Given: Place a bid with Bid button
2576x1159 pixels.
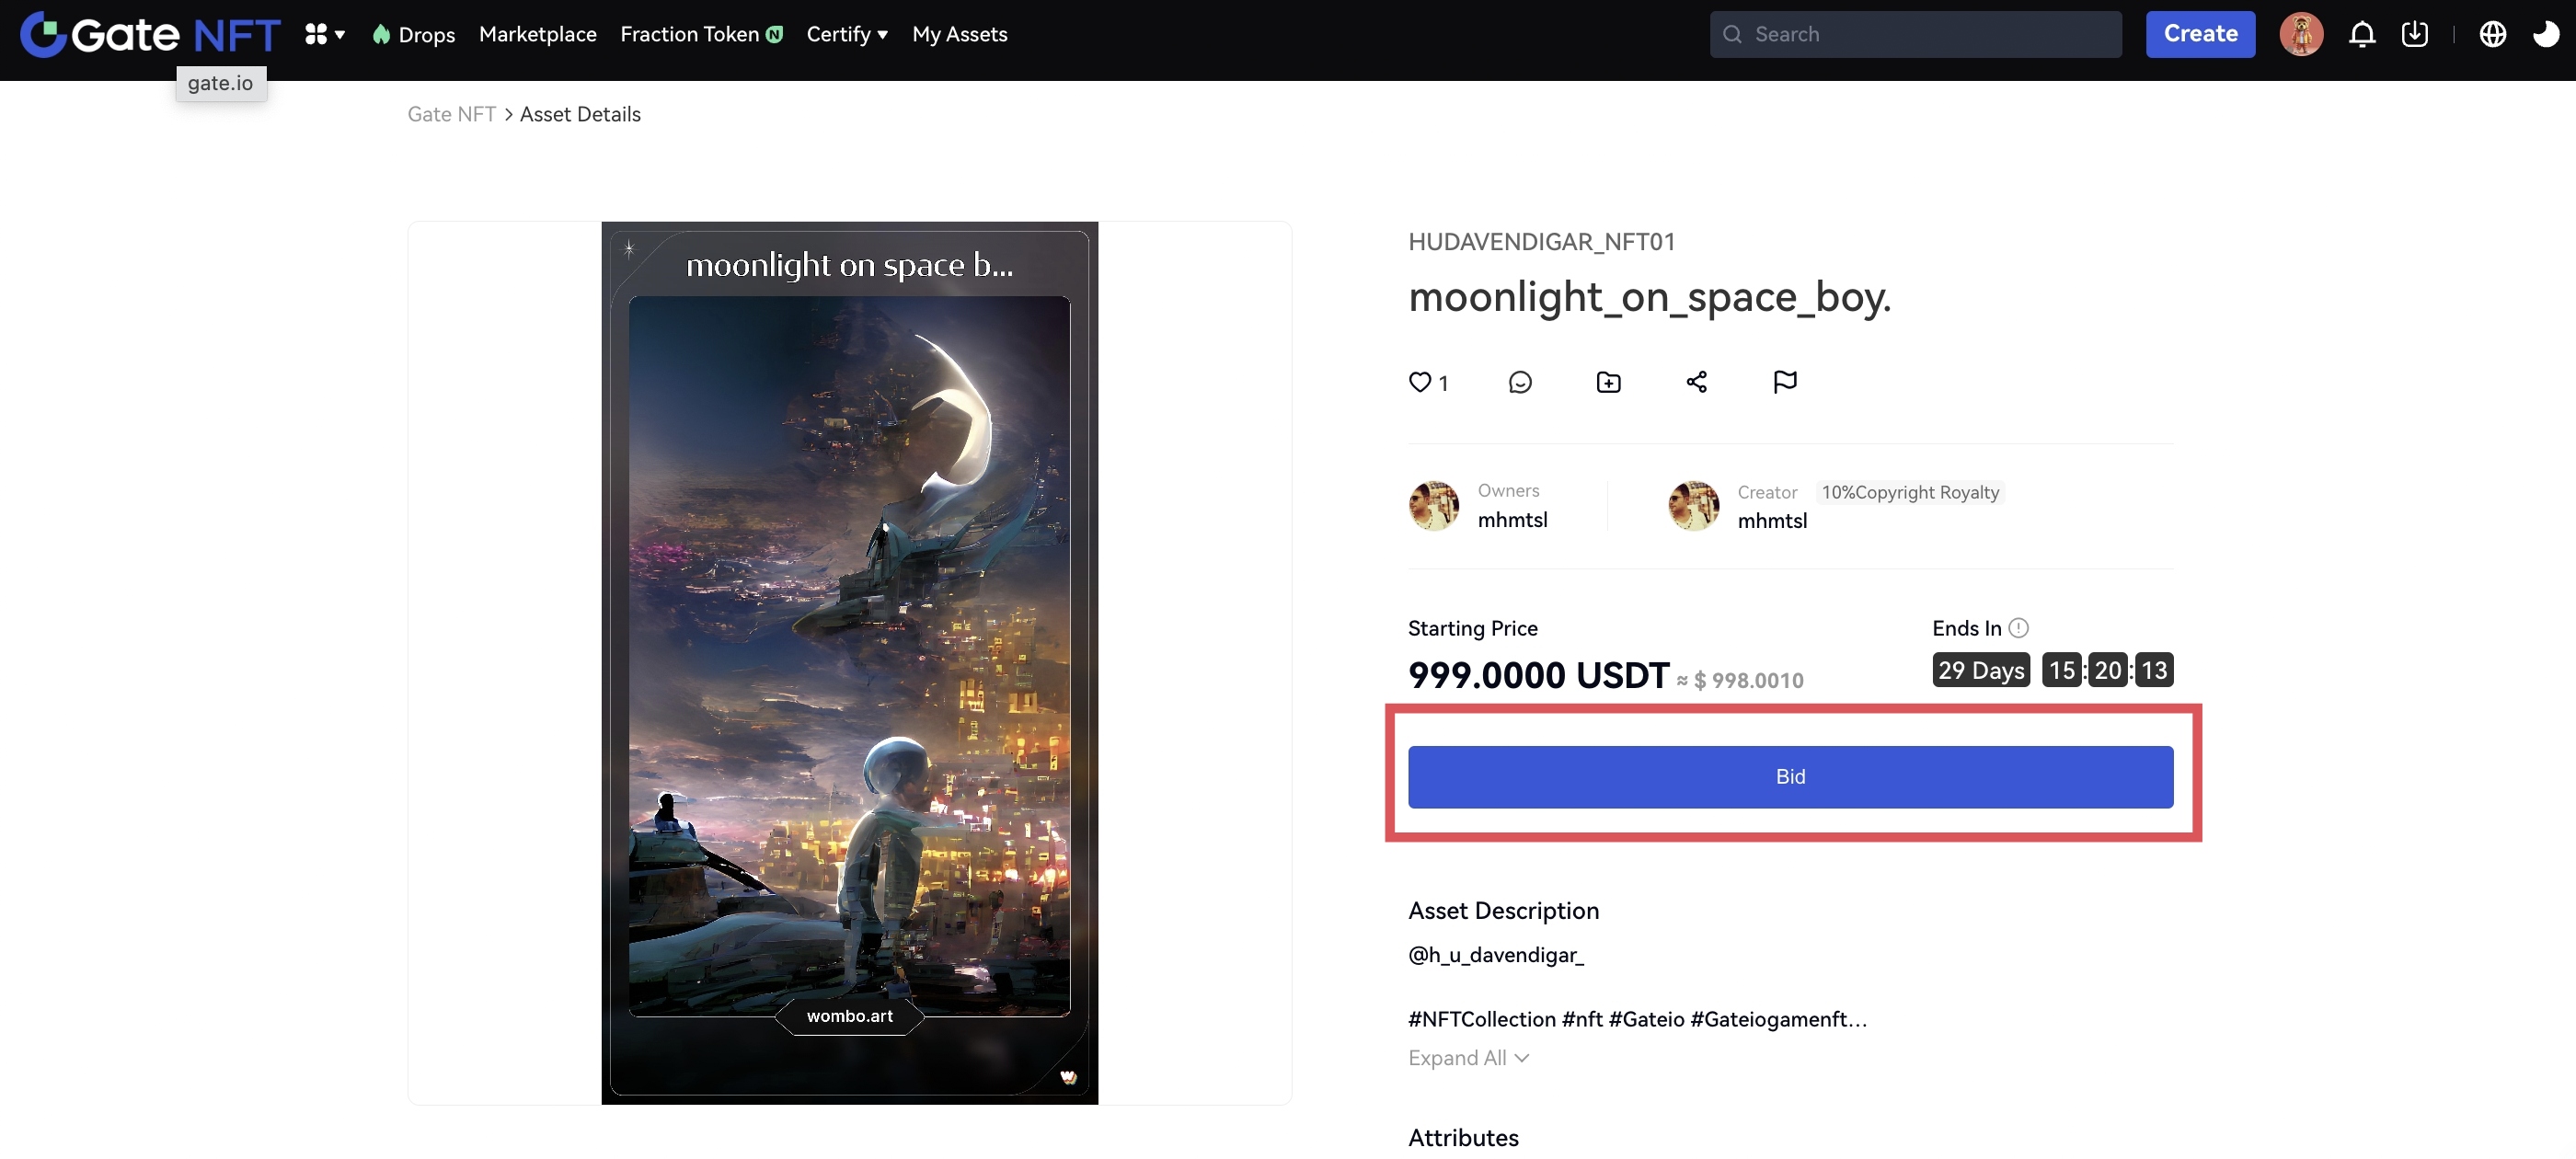Looking at the screenshot, I should point(1790,776).
